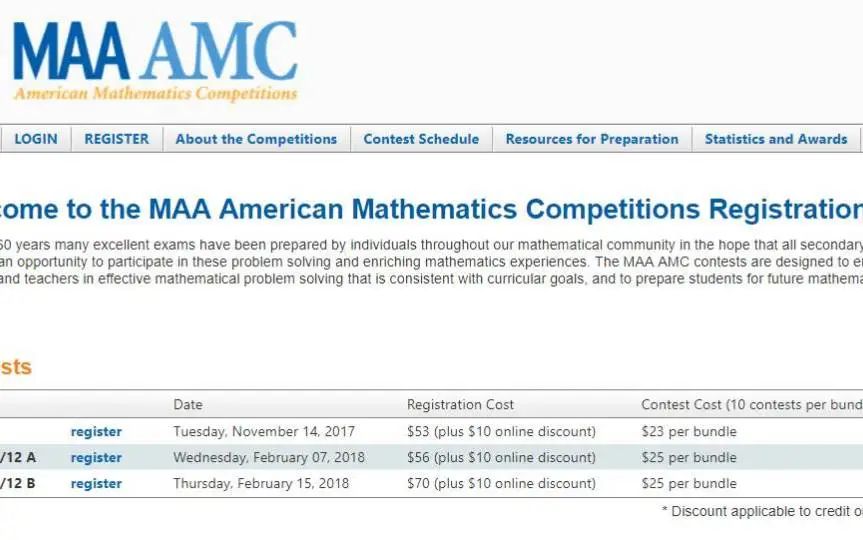Register for the 10/12 B contest
Screen dimensions: 863x540
pyautogui.click(x=96, y=483)
